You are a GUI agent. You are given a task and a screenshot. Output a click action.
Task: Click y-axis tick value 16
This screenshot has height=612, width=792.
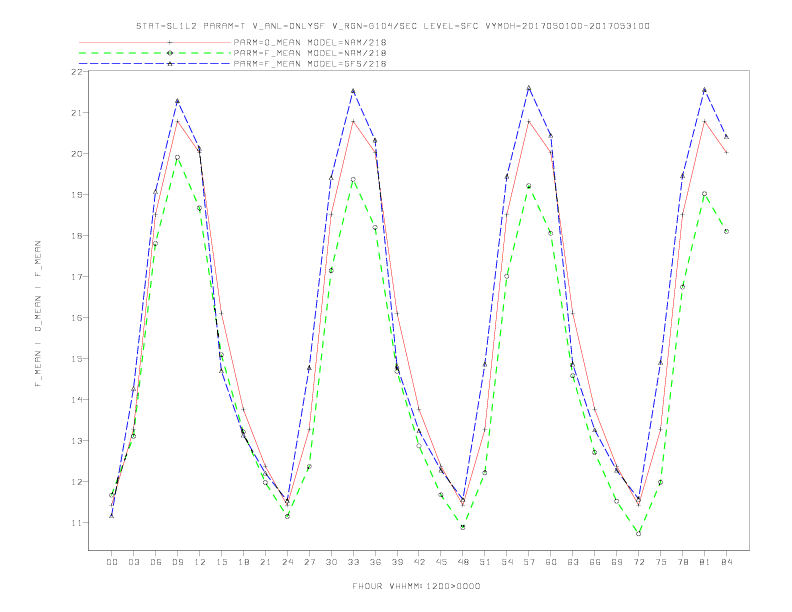pos(77,318)
